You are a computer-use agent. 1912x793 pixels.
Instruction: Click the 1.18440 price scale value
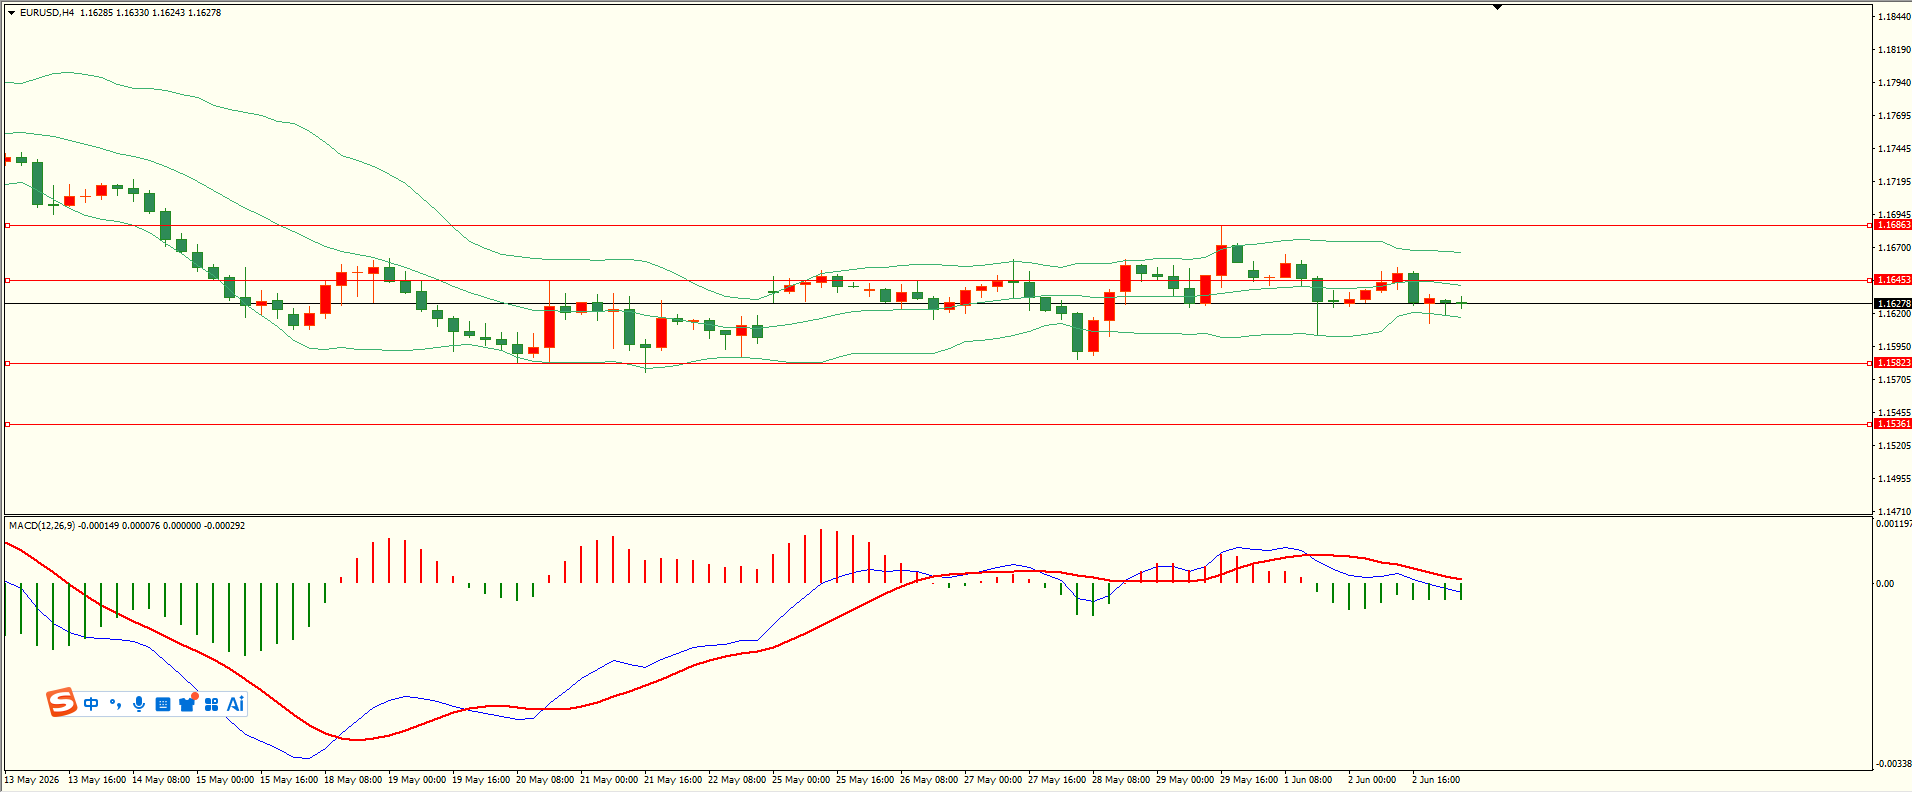(1894, 17)
